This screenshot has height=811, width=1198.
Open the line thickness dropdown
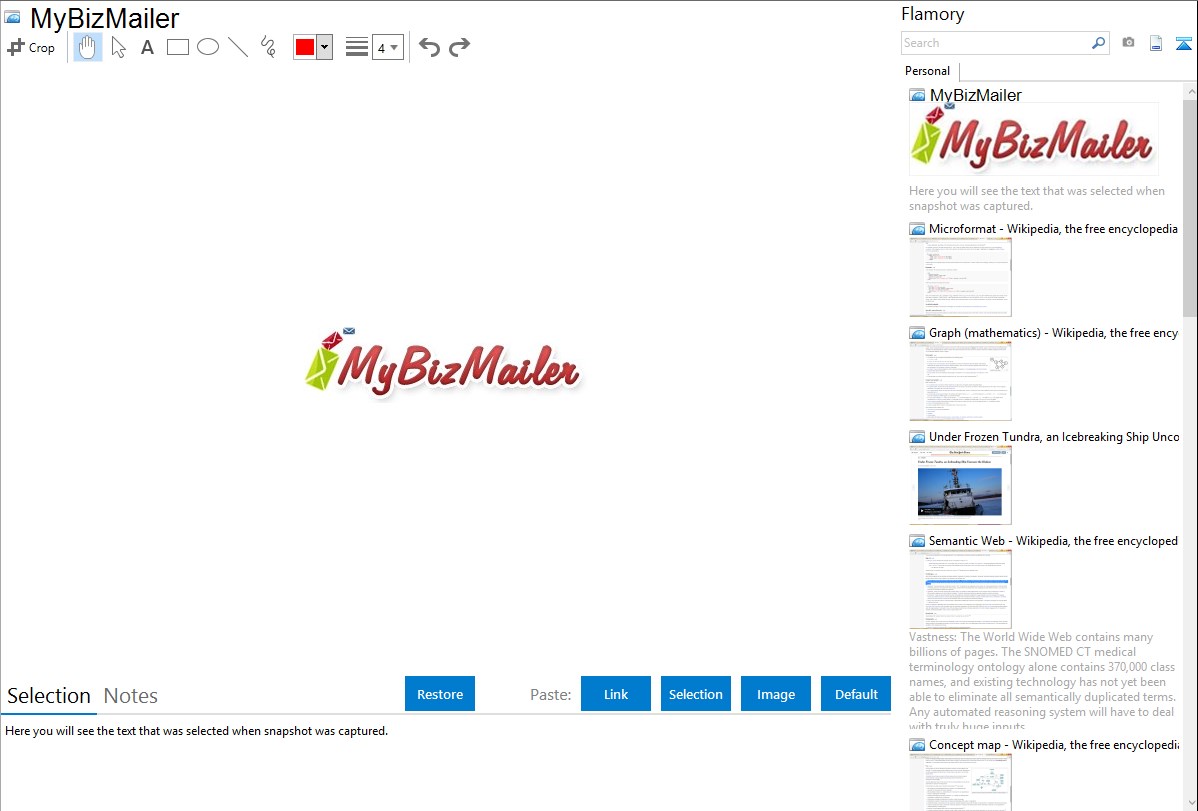pos(387,47)
